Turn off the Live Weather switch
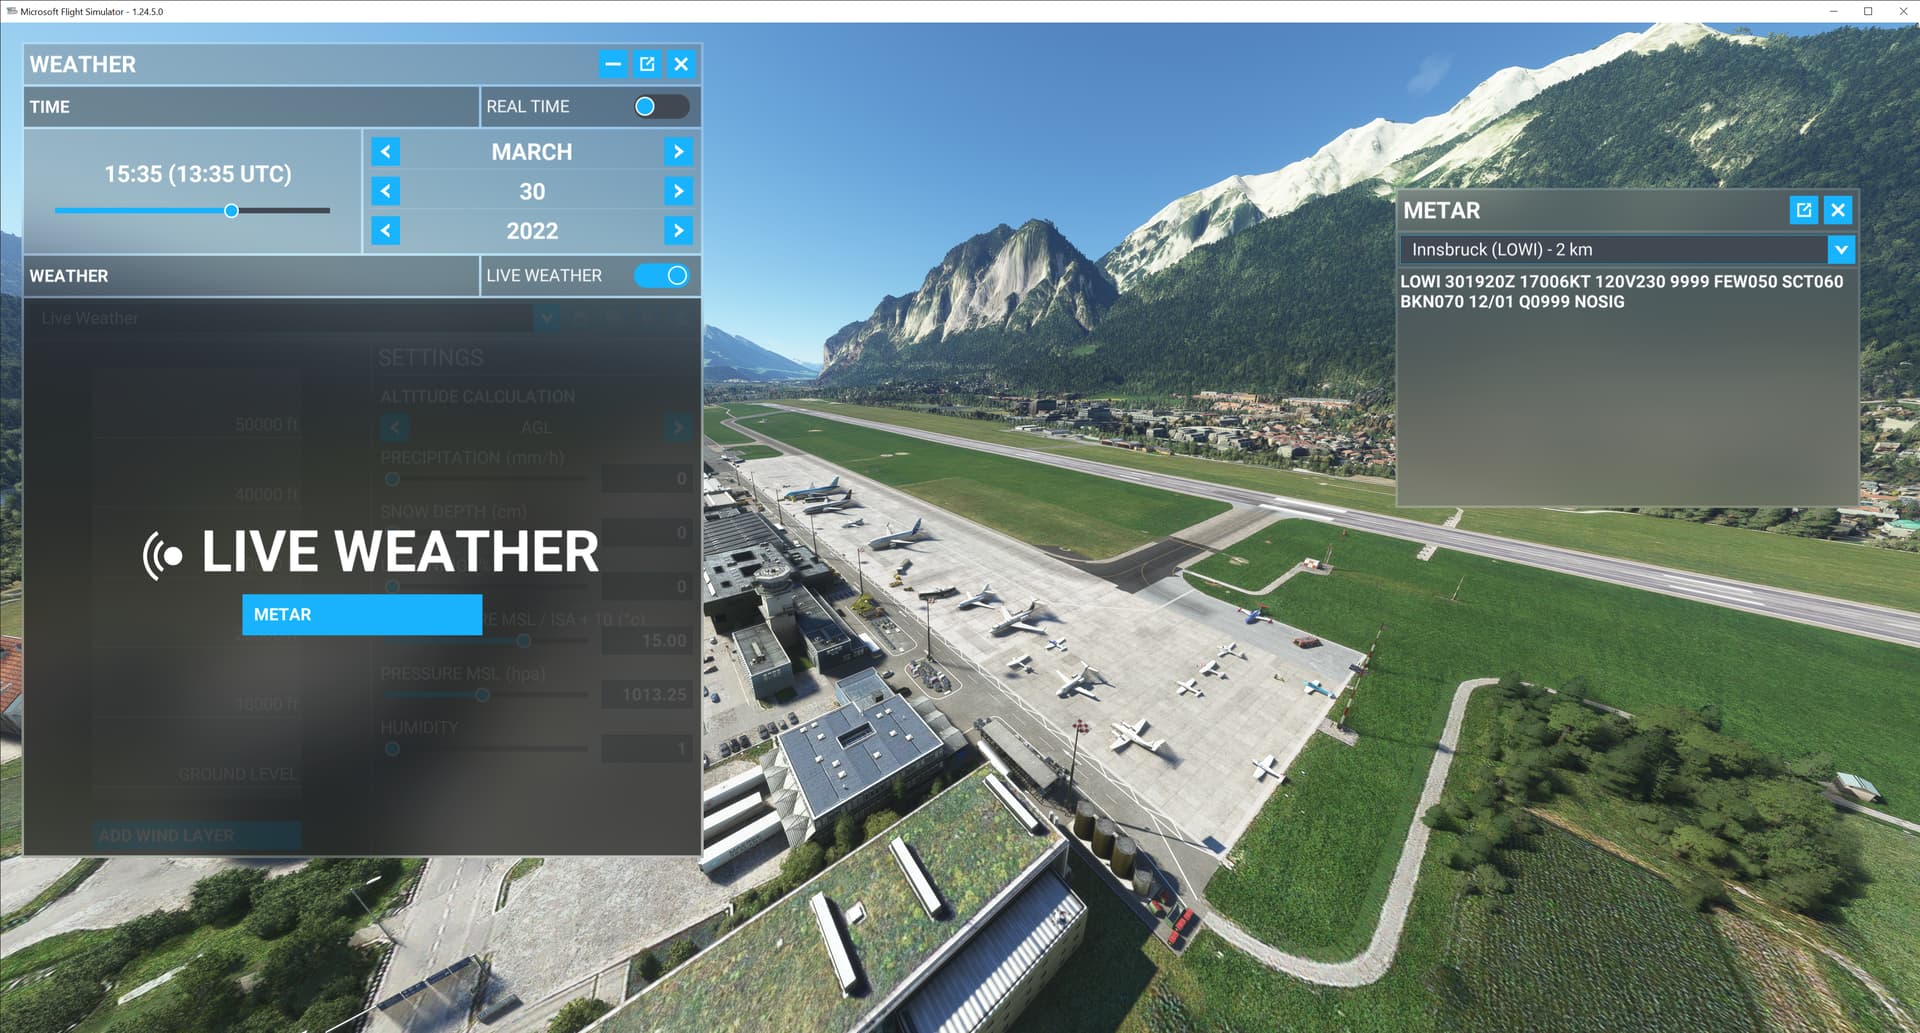 point(661,275)
